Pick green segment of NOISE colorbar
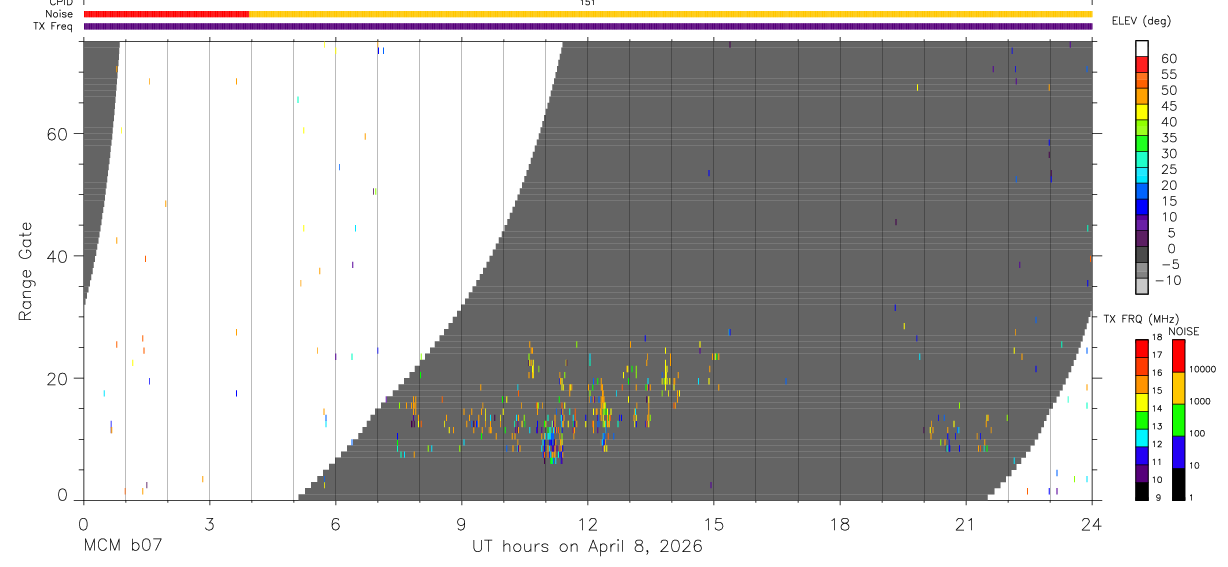Image resolution: width=1228 pixels, height=567 pixels. [x=1179, y=419]
